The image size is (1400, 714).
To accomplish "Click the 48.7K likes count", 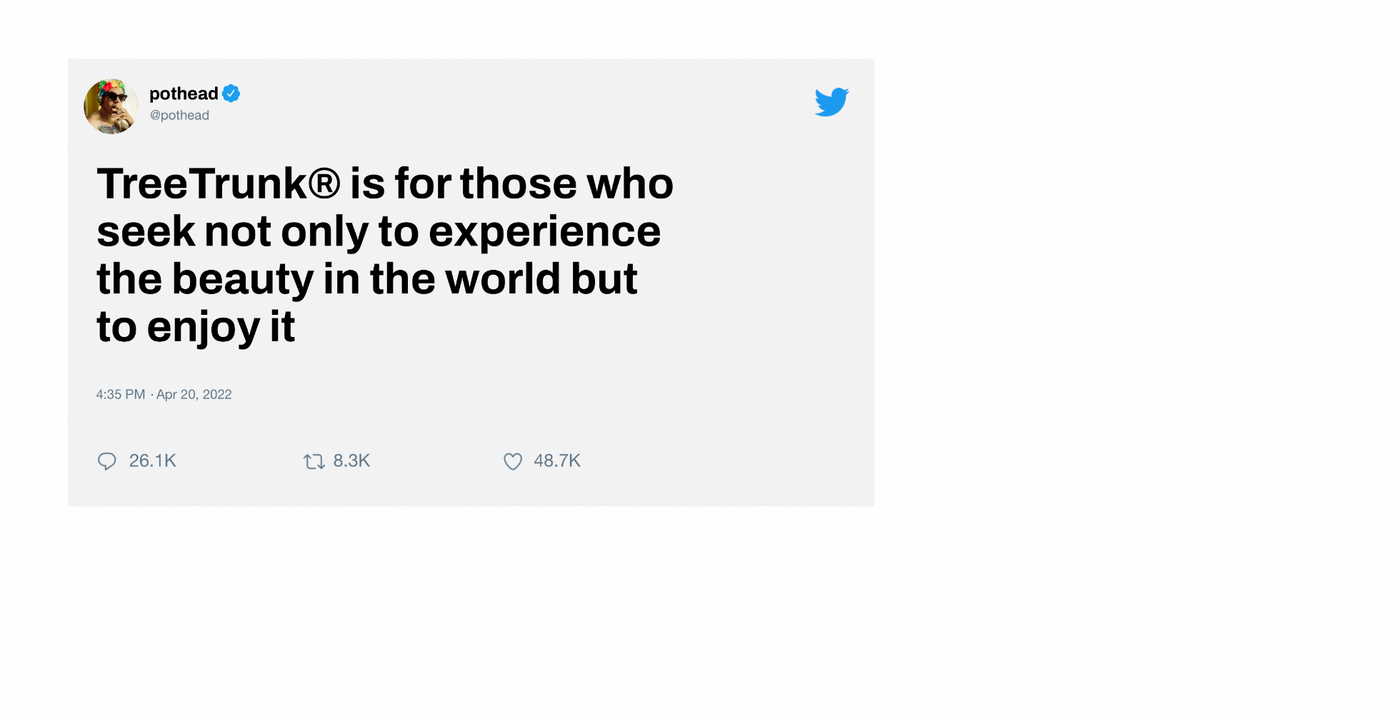I will (x=557, y=461).
